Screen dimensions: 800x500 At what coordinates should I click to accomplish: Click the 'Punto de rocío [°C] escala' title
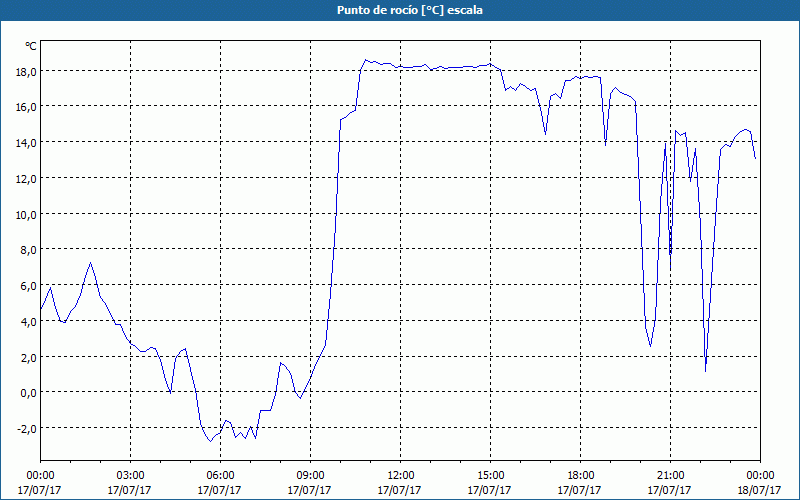410,10
